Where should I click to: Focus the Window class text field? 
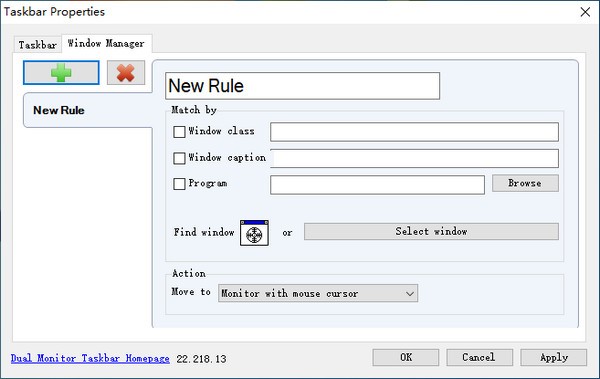(x=414, y=132)
